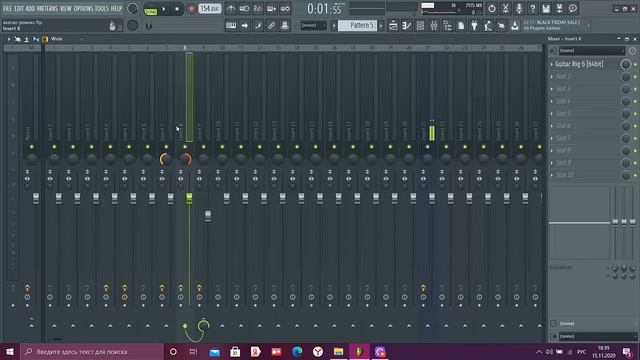
Task: Toggle the loop recording icon
Action: pos(285,9)
